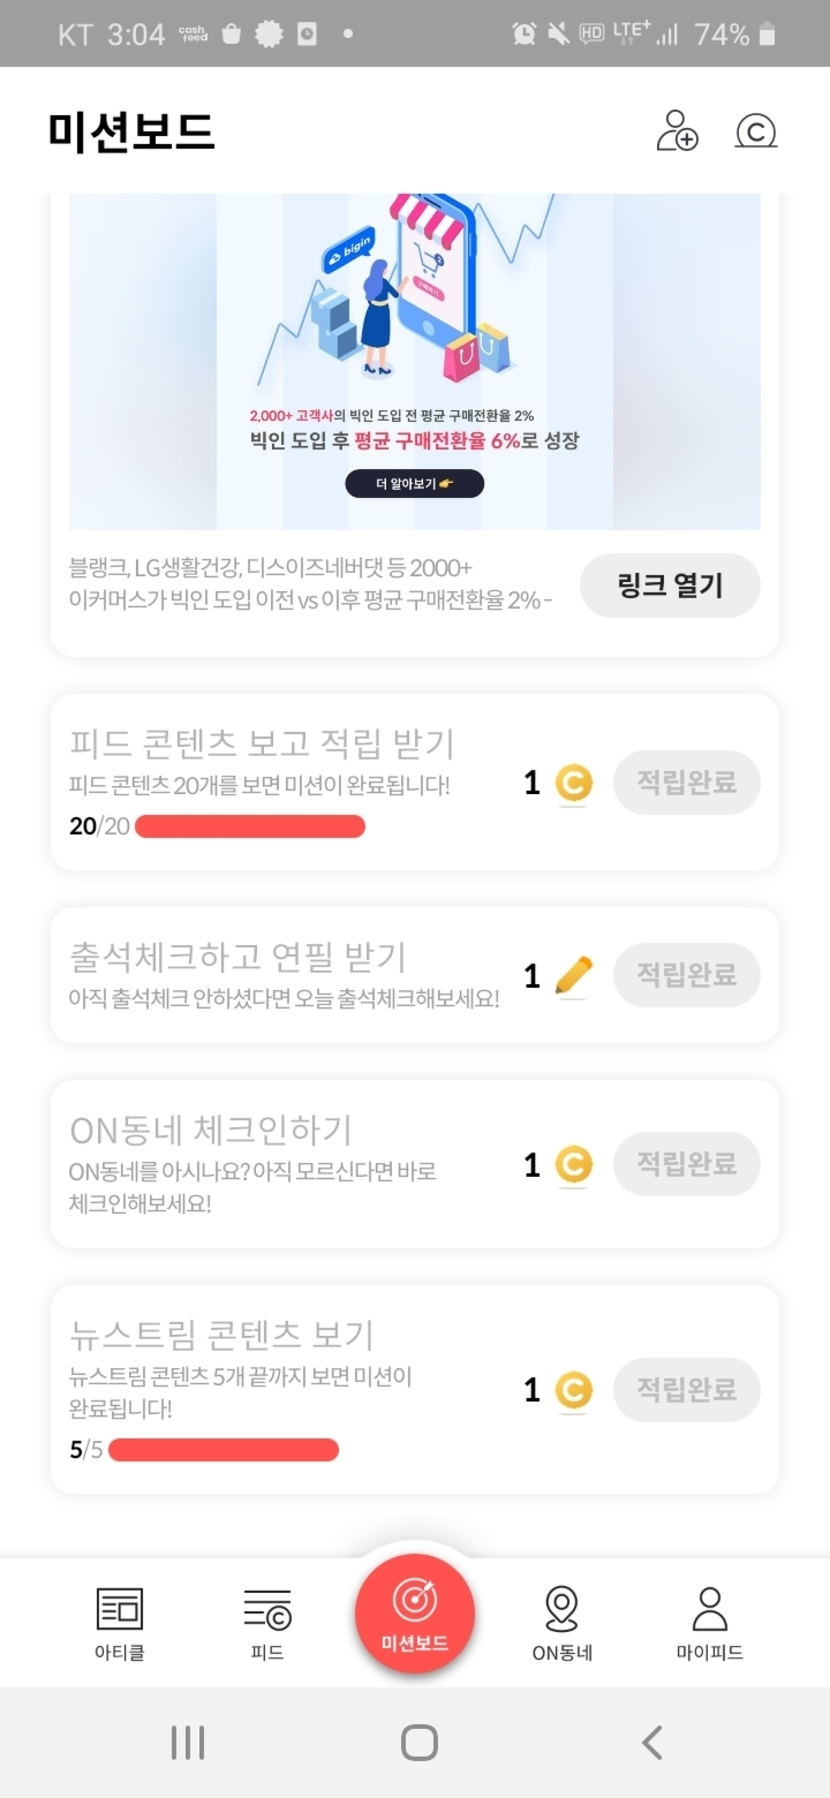Open the coin balance icon in header

tap(755, 131)
